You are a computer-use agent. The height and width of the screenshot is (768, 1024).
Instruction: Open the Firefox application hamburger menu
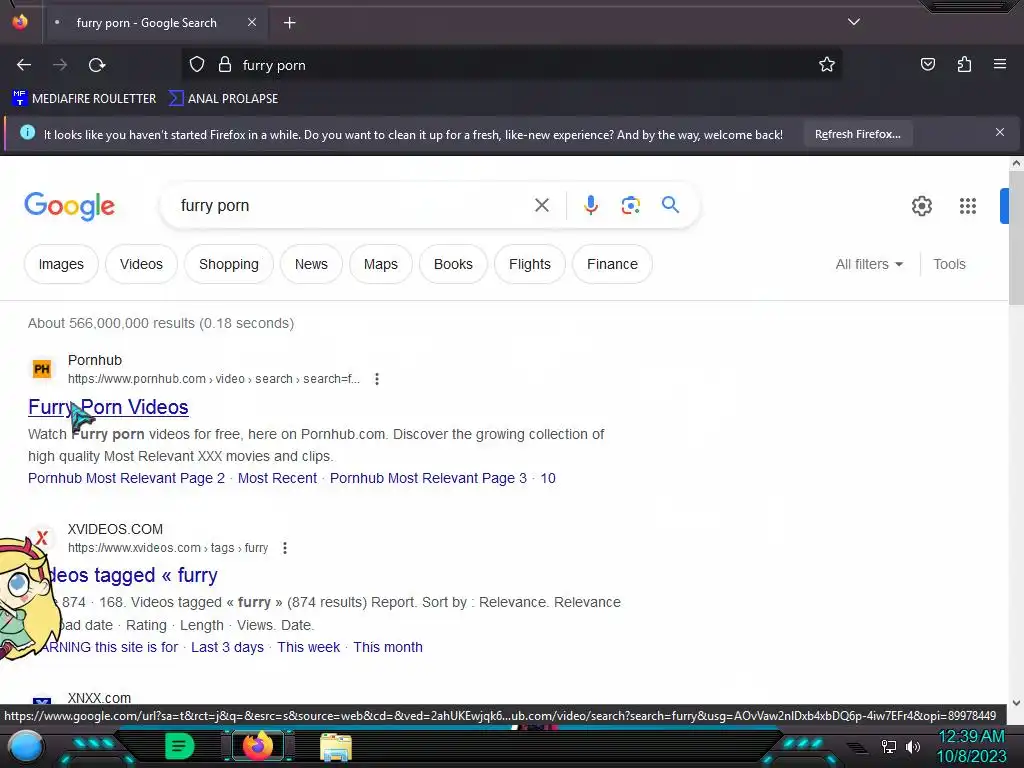(999, 64)
